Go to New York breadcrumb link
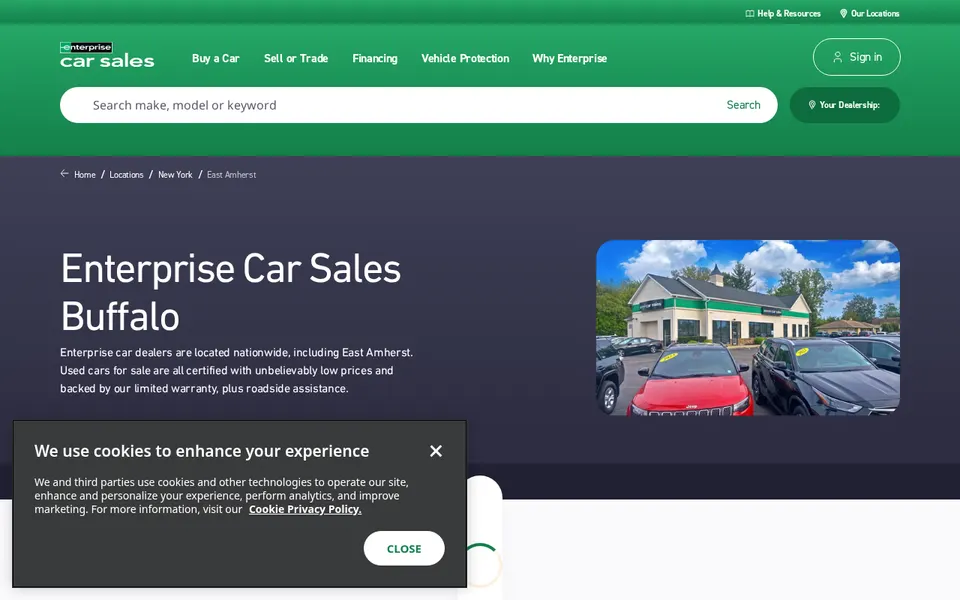The height and width of the screenshot is (600, 960). pyautogui.click(x=175, y=174)
